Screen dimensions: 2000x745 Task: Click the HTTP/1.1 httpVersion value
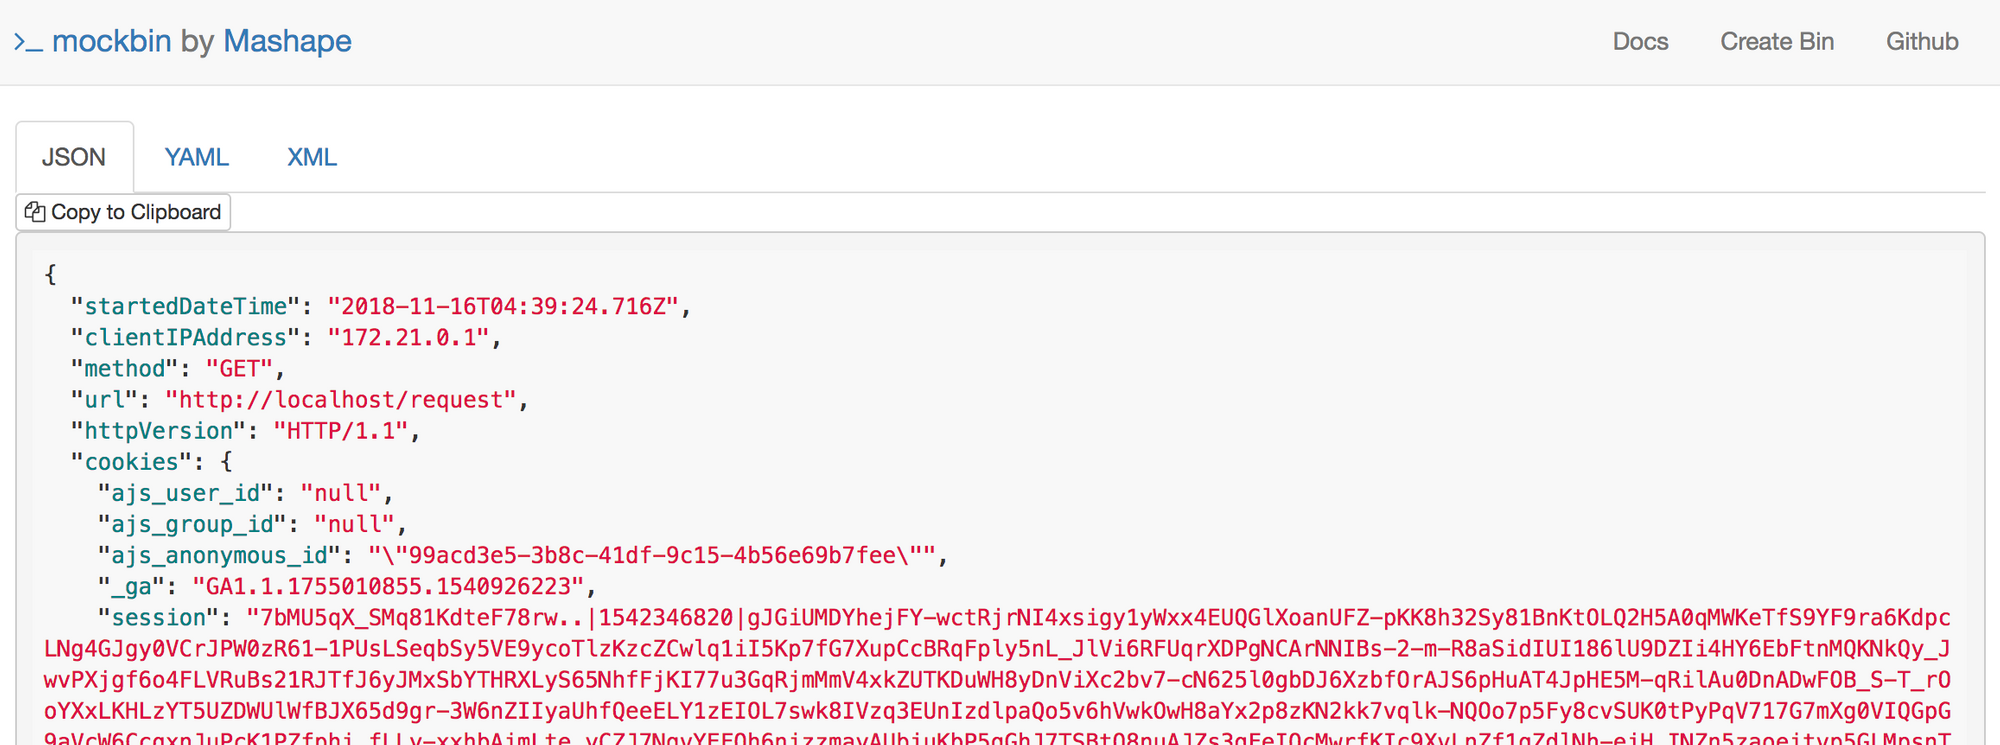[x=341, y=430]
